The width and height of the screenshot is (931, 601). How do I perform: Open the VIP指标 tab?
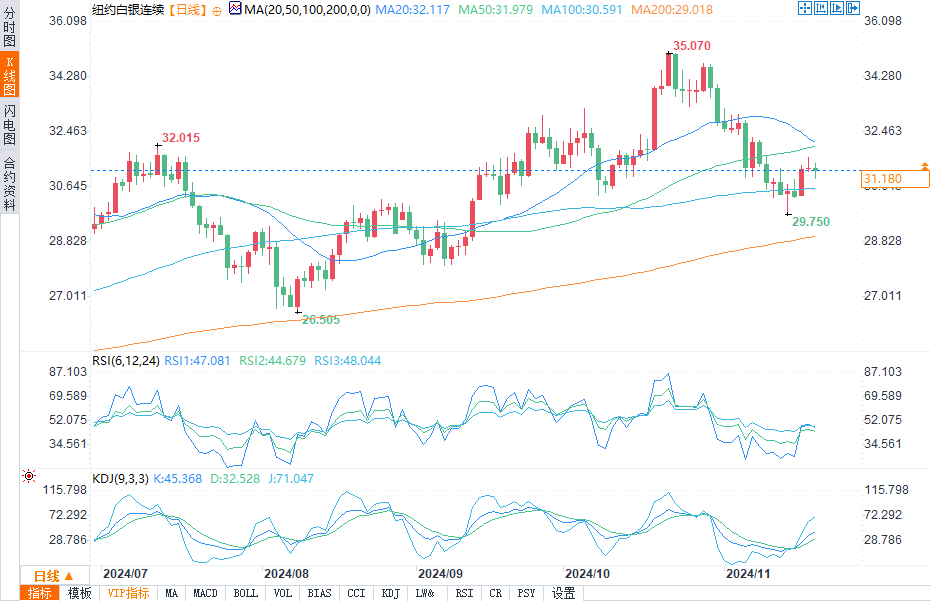[128, 593]
